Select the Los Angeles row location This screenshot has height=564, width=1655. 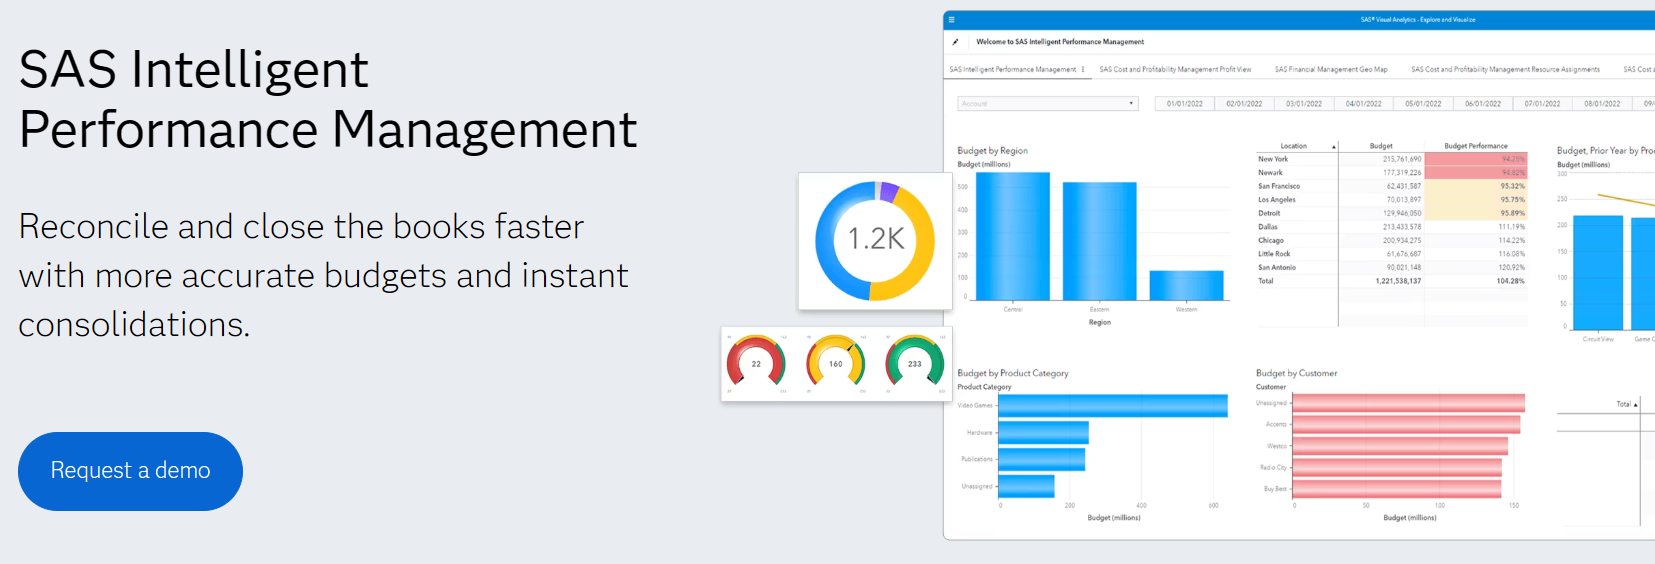[1276, 200]
